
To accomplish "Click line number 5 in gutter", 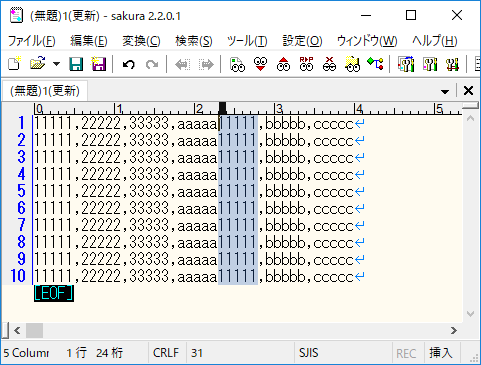I will click(x=21, y=191).
